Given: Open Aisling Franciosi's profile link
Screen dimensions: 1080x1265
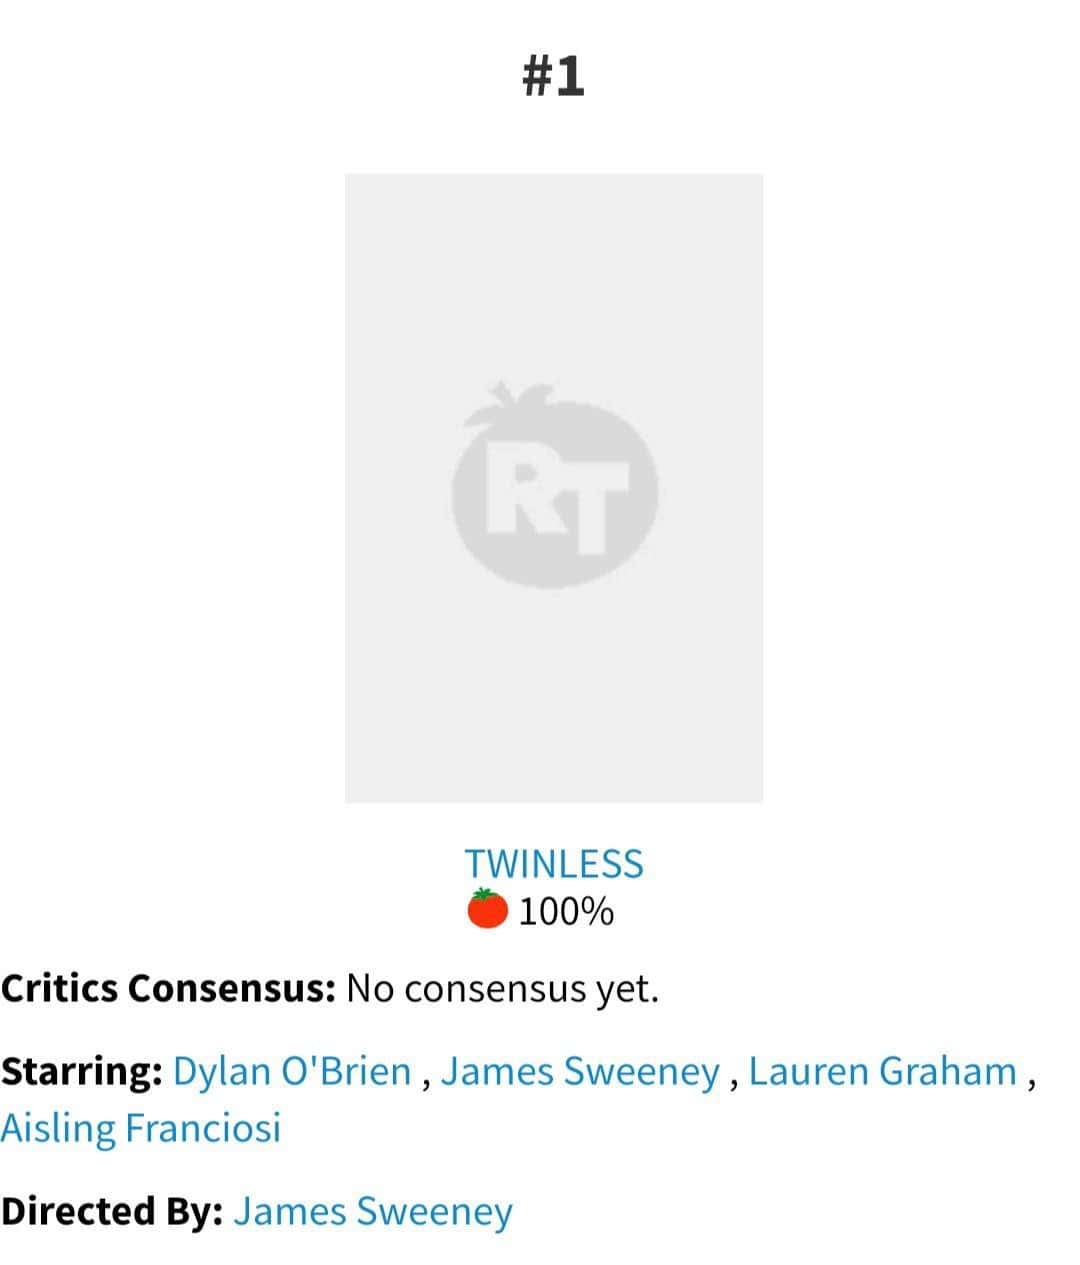Looking at the screenshot, I should coord(141,1128).
